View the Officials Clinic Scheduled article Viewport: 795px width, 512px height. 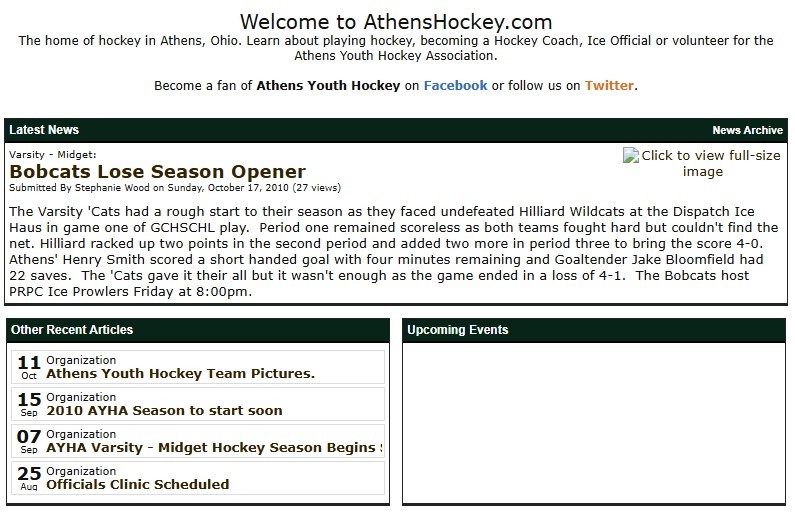(137, 484)
